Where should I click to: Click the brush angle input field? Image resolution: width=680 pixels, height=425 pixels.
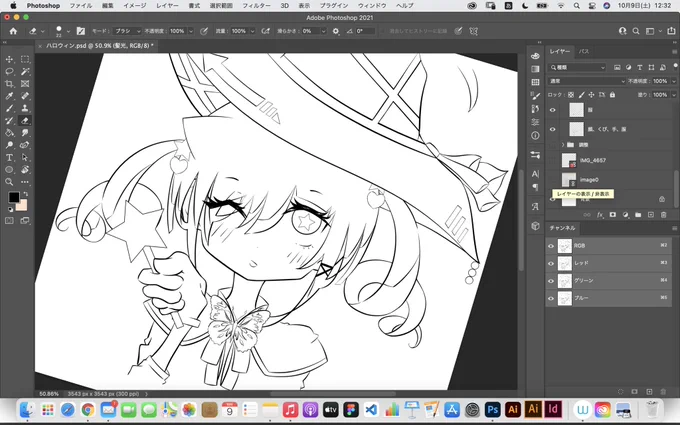coord(365,31)
